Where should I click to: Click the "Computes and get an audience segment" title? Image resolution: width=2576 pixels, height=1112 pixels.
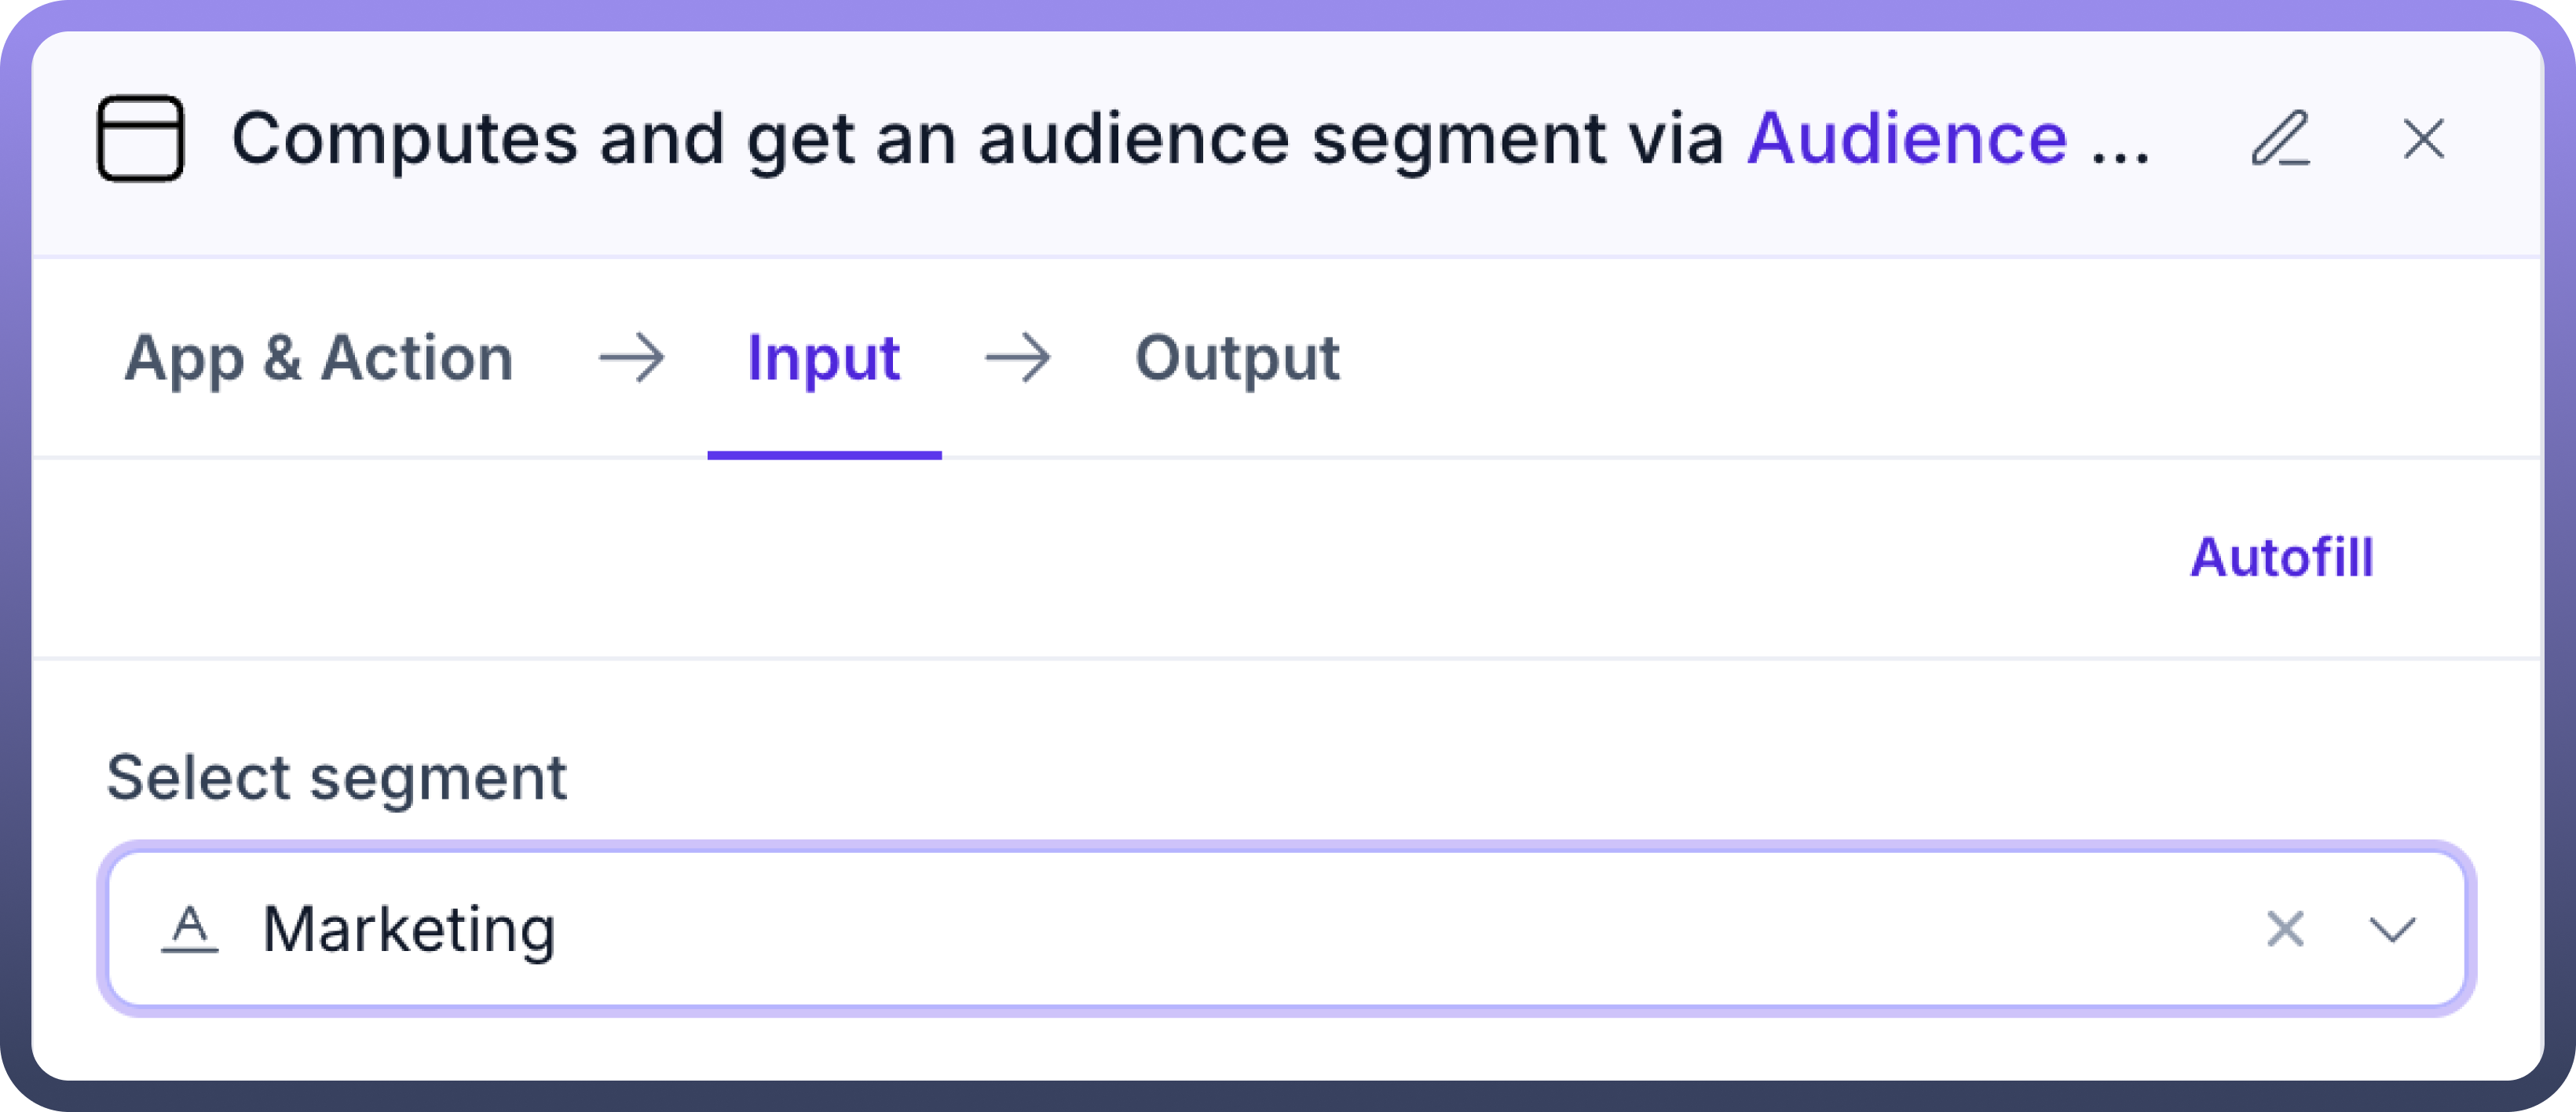click(900, 139)
